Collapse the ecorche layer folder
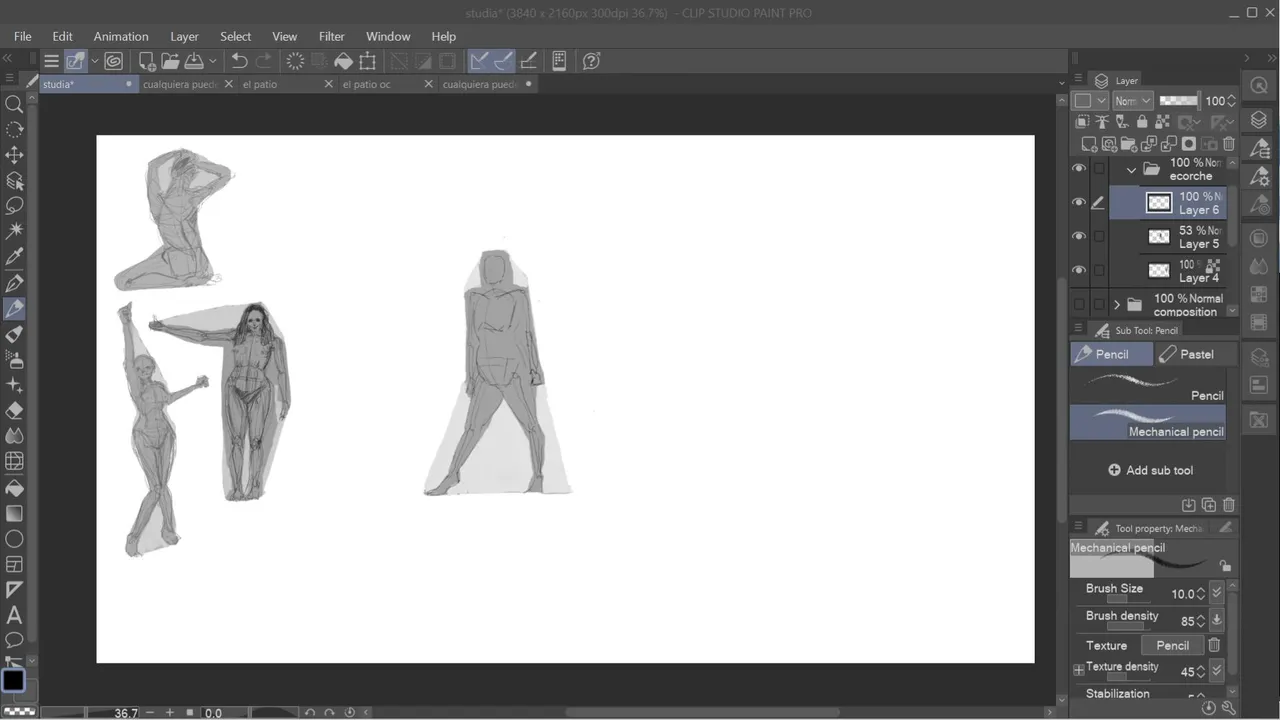The width and height of the screenshot is (1280, 720). click(1131, 170)
